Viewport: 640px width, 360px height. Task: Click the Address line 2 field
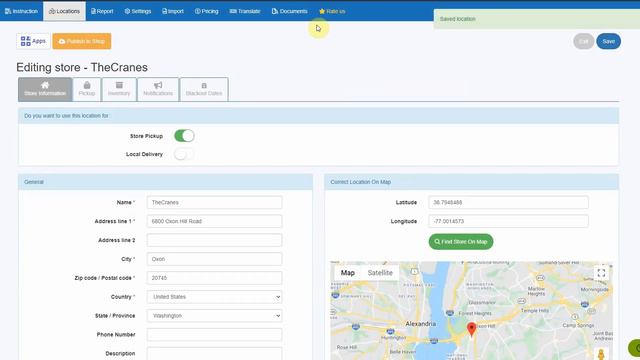click(214, 240)
